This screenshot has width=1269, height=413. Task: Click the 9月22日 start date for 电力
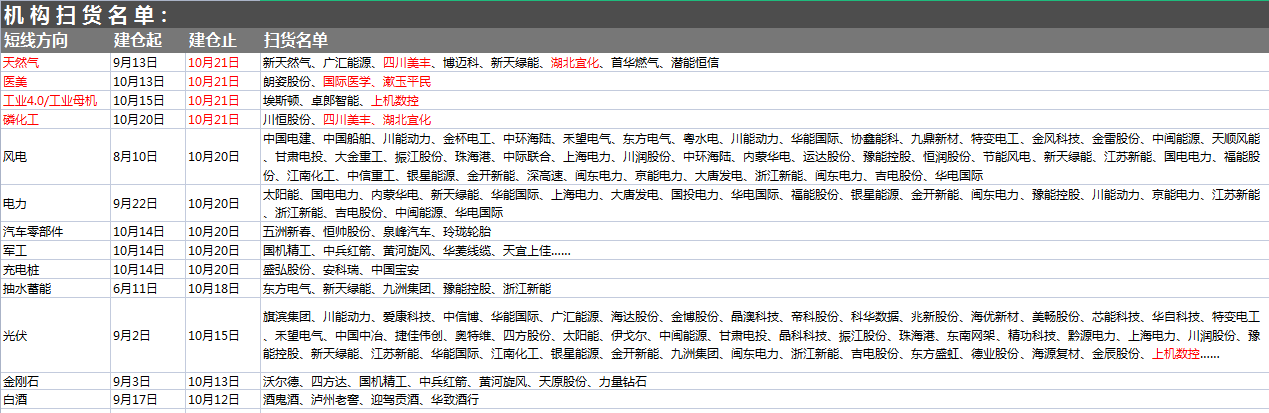147,204
